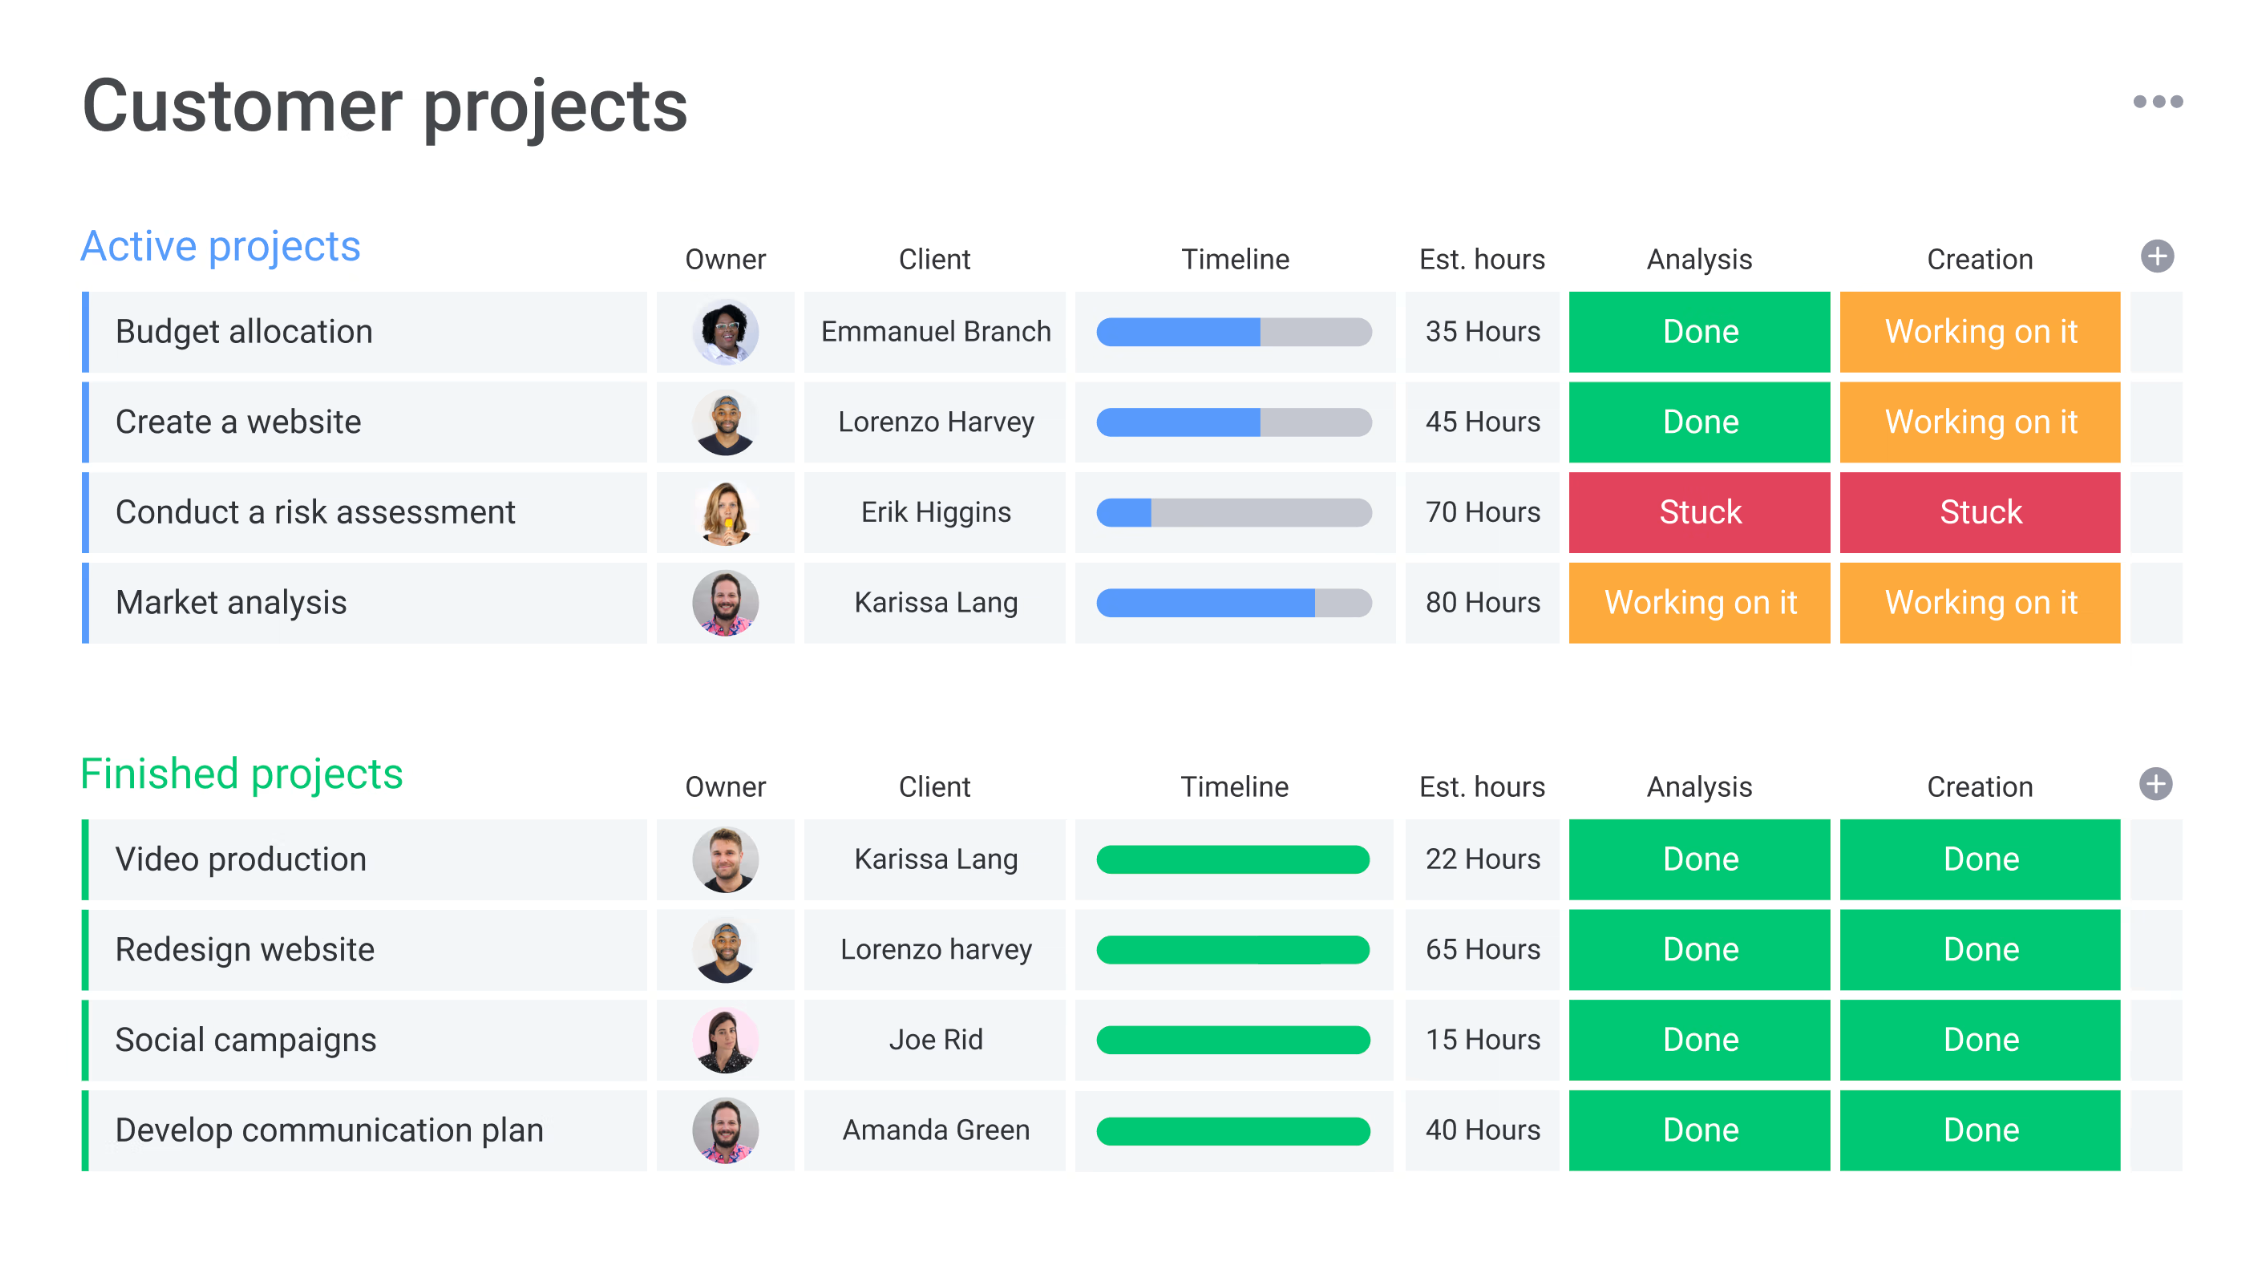Click the Done Analysis status for Create a website
Image resolution: width=2265 pixels, height=1265 pixels.
[1699, 421]
